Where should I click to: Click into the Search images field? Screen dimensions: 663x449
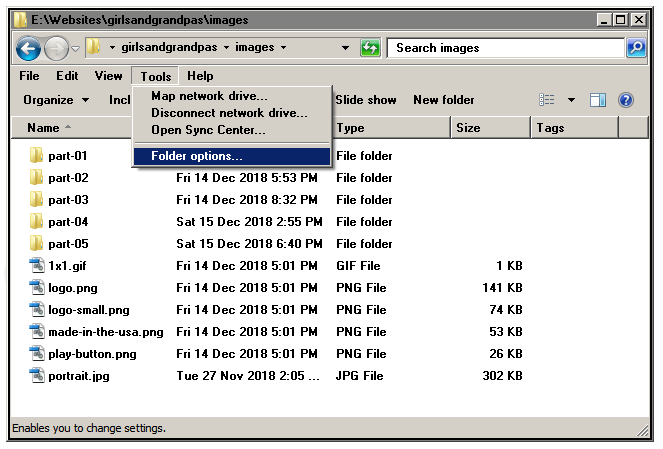505,48
